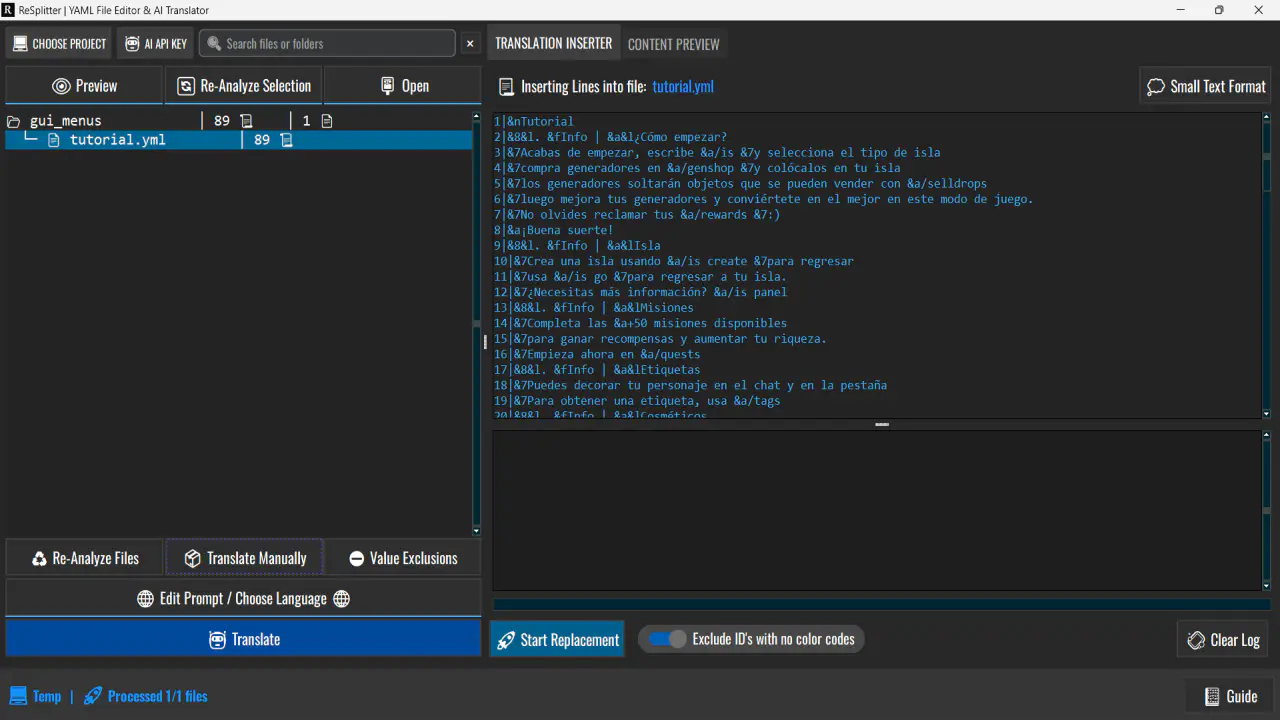
Task: Open Translate Manually option
Action: tap(244, 558)
